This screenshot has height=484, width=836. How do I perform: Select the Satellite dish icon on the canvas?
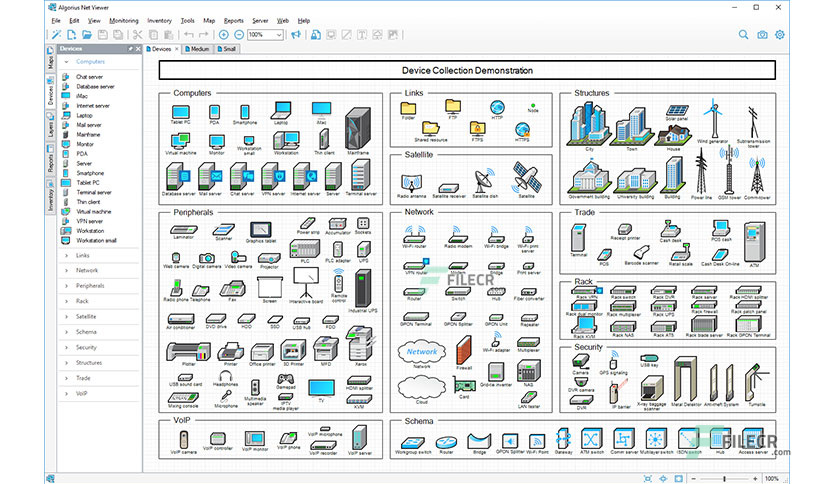484,180
